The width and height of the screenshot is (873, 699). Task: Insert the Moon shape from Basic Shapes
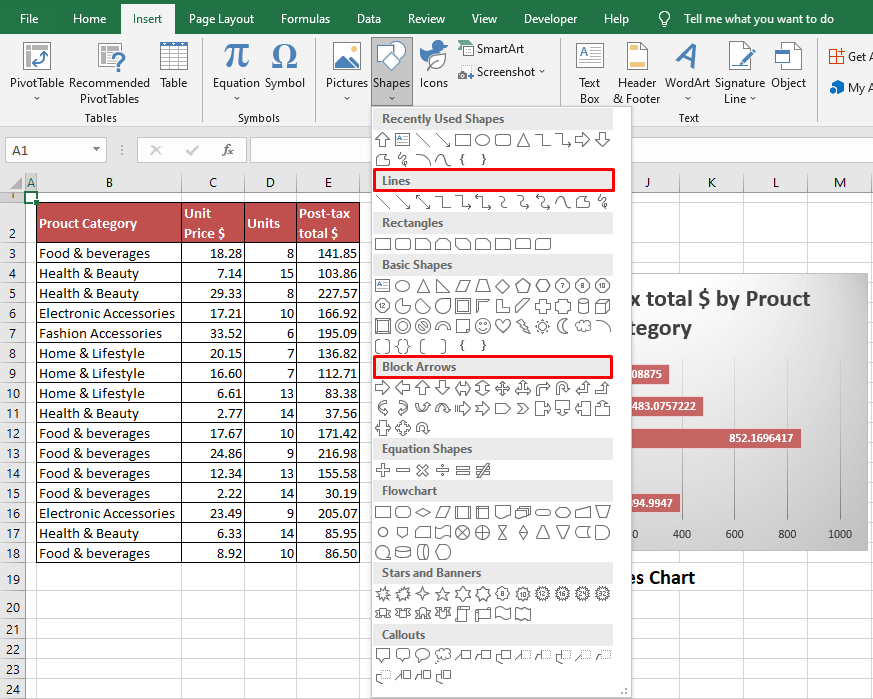[563, 326]
